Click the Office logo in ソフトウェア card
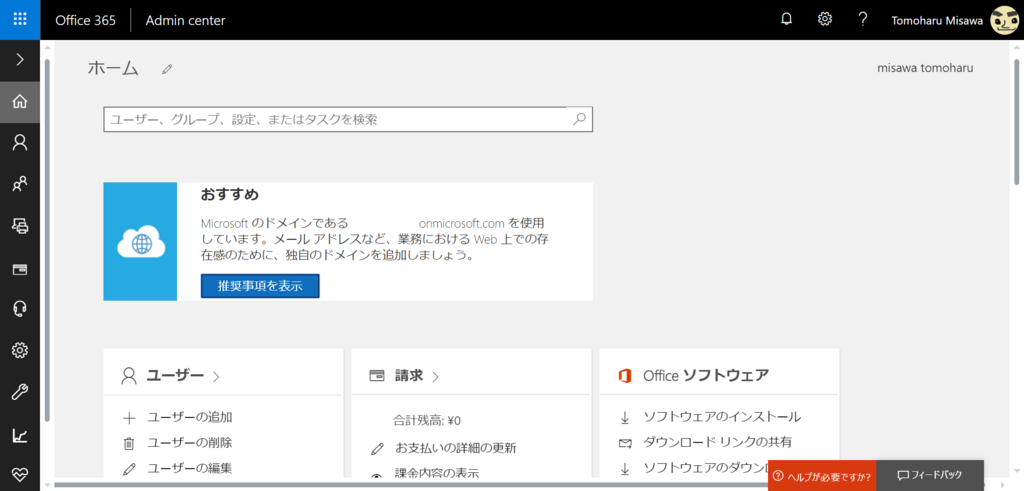1024x491 pixels. 625,375
